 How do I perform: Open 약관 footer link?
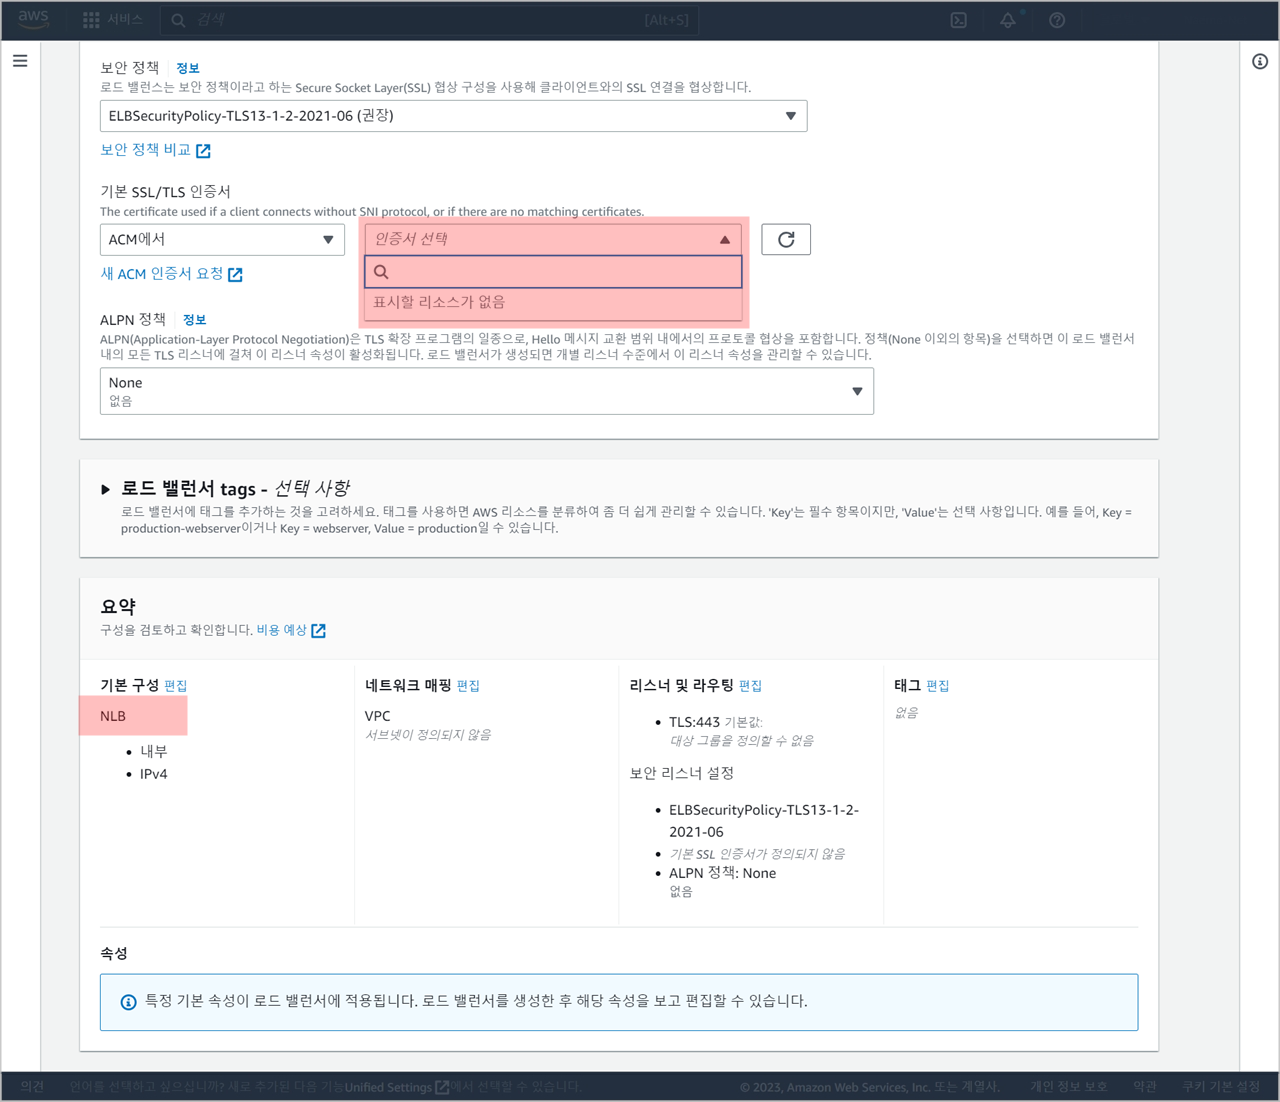pyautogui.click(x=1145, y=1086)
